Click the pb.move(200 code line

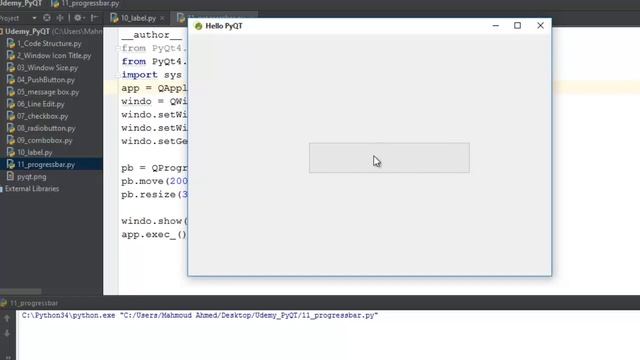(154, 181)
